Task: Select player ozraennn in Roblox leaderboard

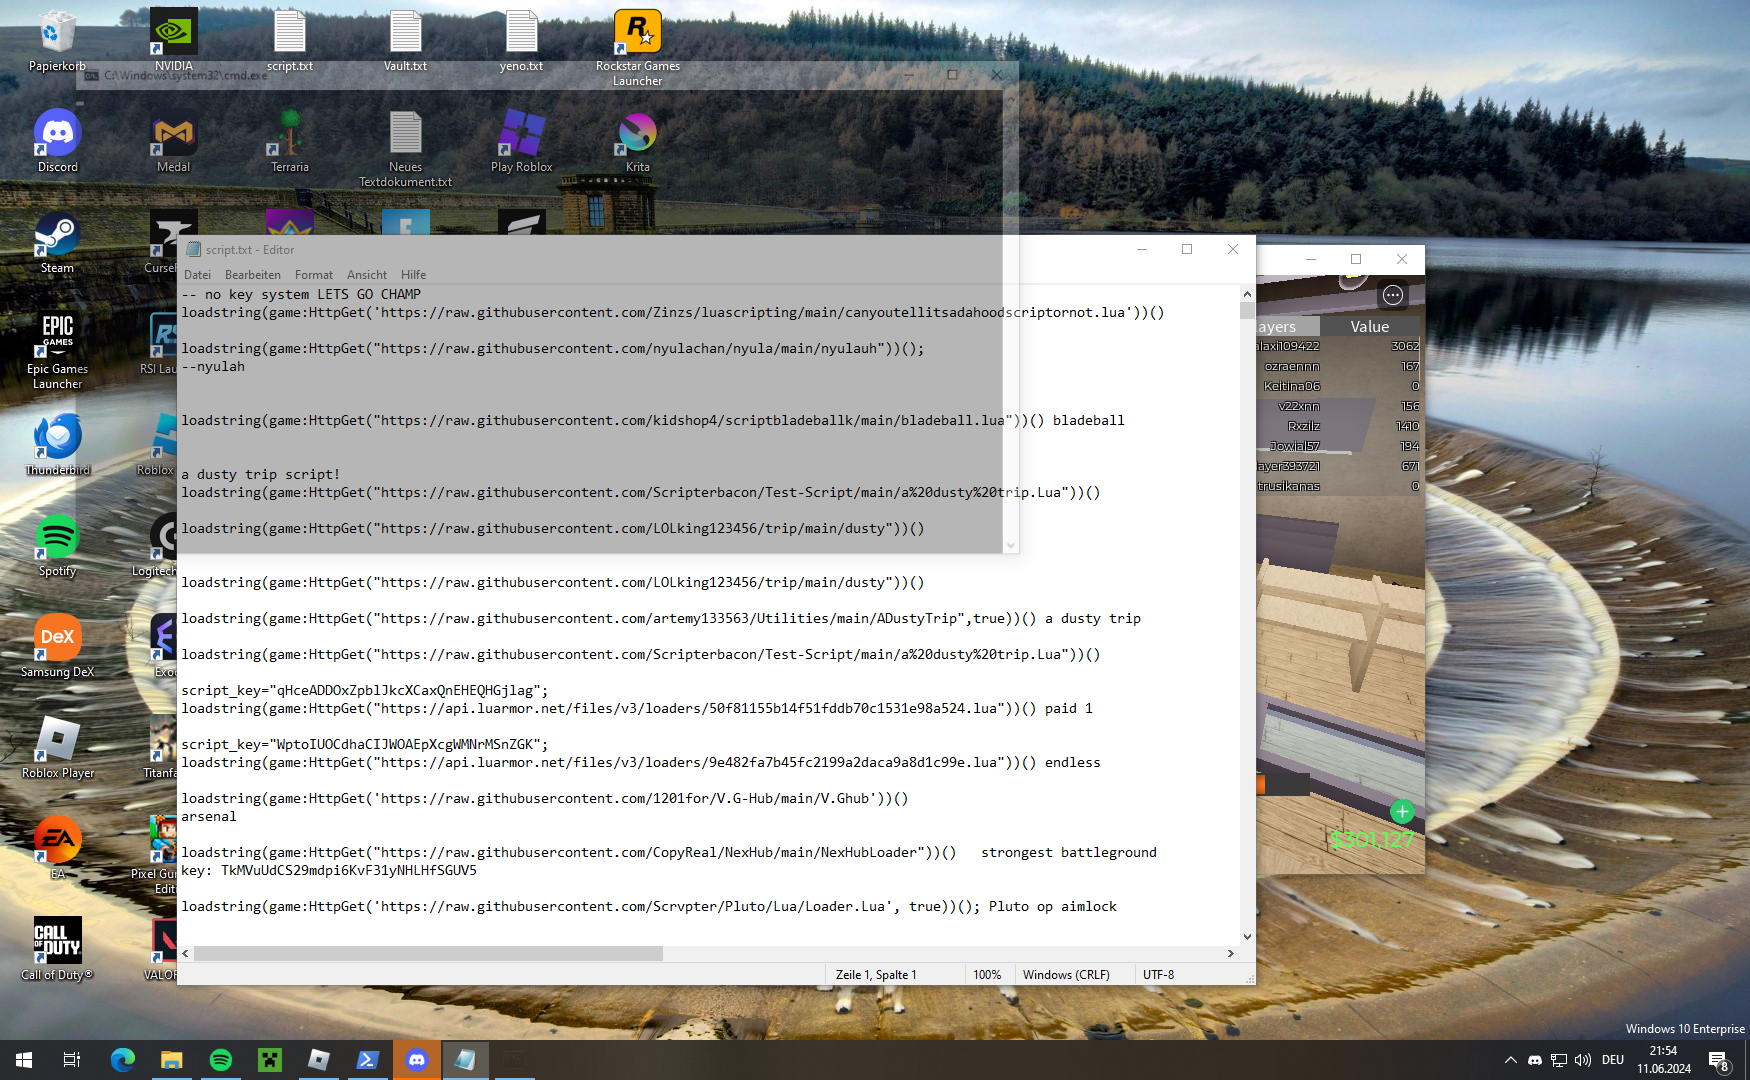Action: pos(1292,367)
